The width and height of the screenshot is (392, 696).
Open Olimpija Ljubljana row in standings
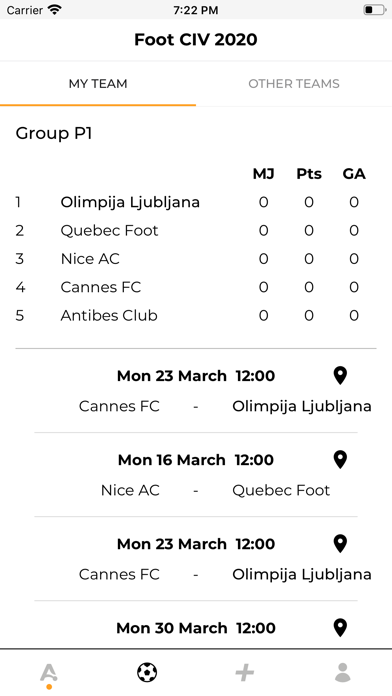click(x=196, y=202)
